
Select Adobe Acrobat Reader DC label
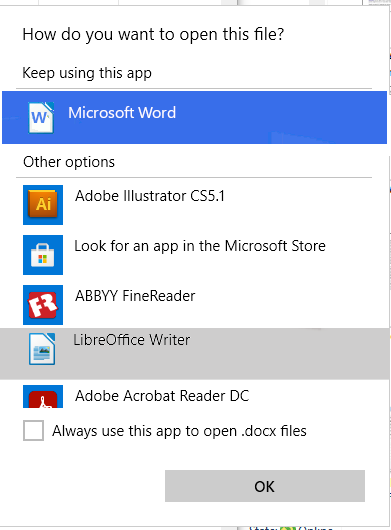click(162, 396)
